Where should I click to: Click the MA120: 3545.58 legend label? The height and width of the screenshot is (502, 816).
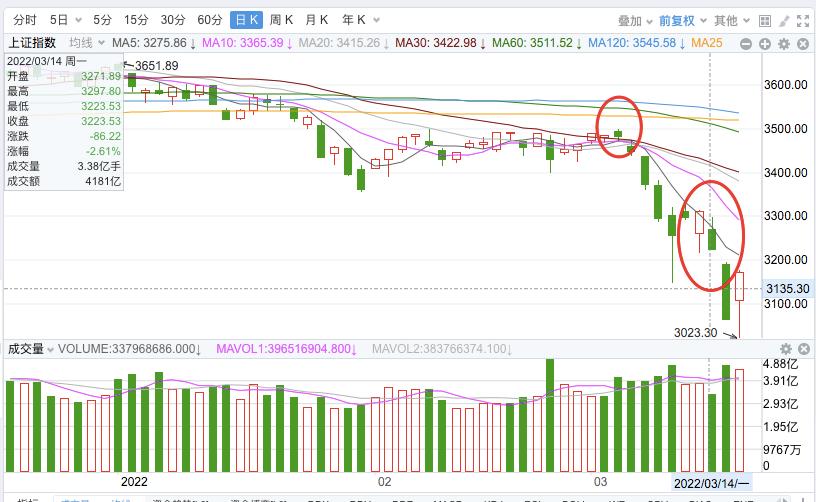(x=632, y=43)
